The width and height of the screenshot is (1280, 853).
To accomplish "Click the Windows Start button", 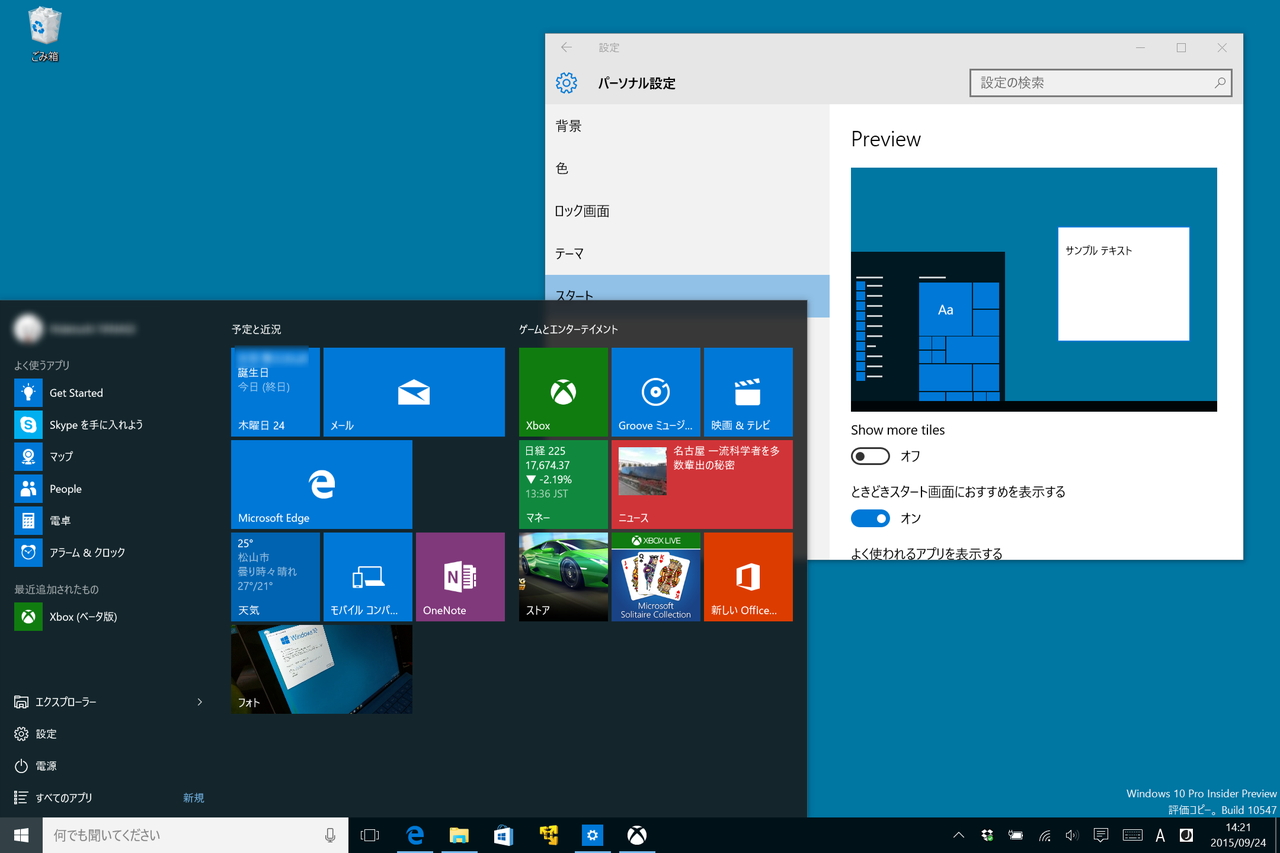I will [21, 835].
